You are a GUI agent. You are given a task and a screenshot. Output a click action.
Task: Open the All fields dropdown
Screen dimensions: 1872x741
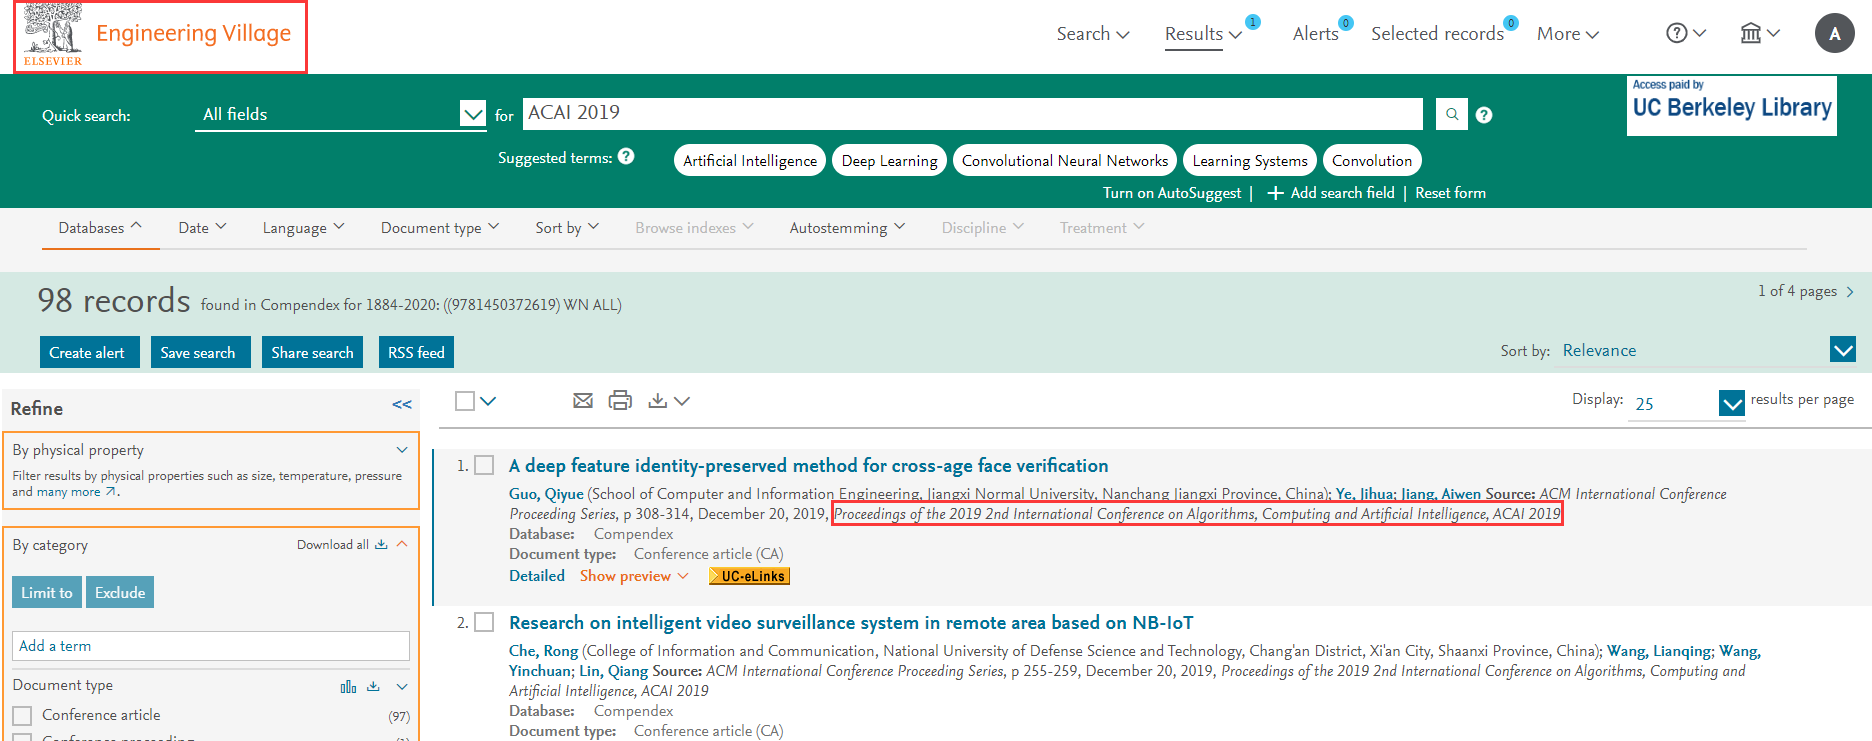coord(472,114)
